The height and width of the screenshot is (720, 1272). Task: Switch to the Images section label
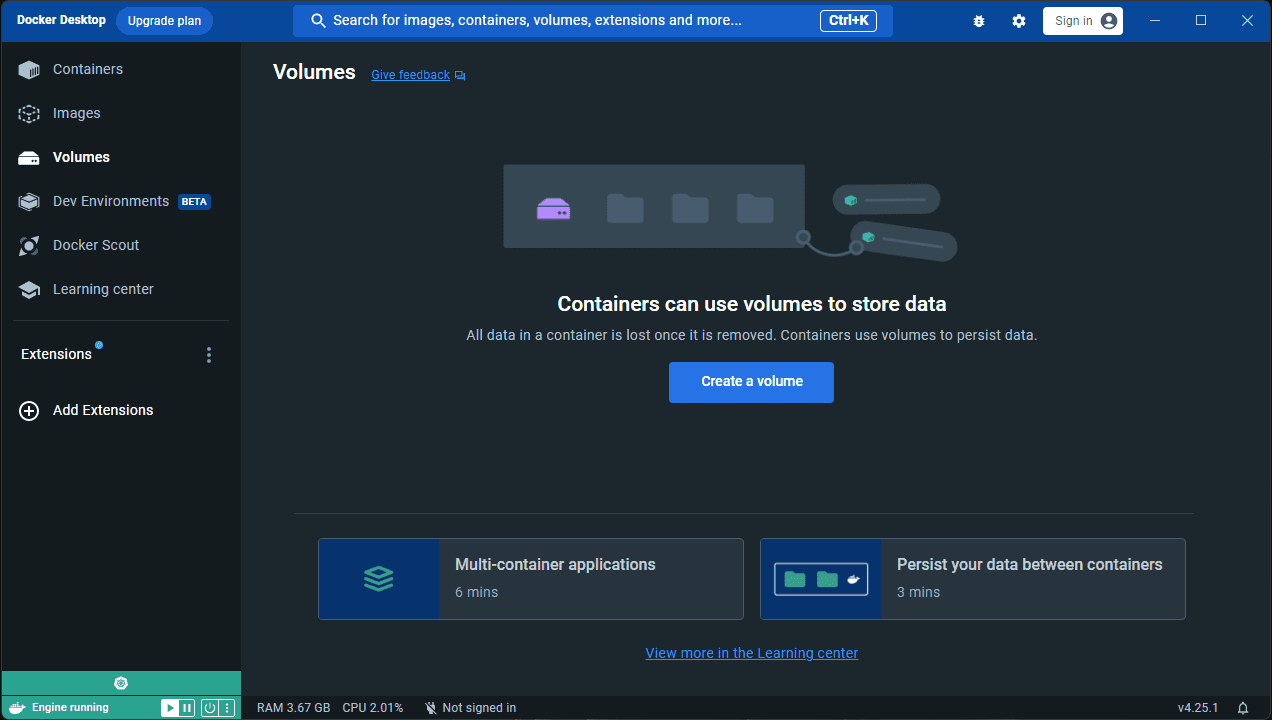(x=77, y=113)
